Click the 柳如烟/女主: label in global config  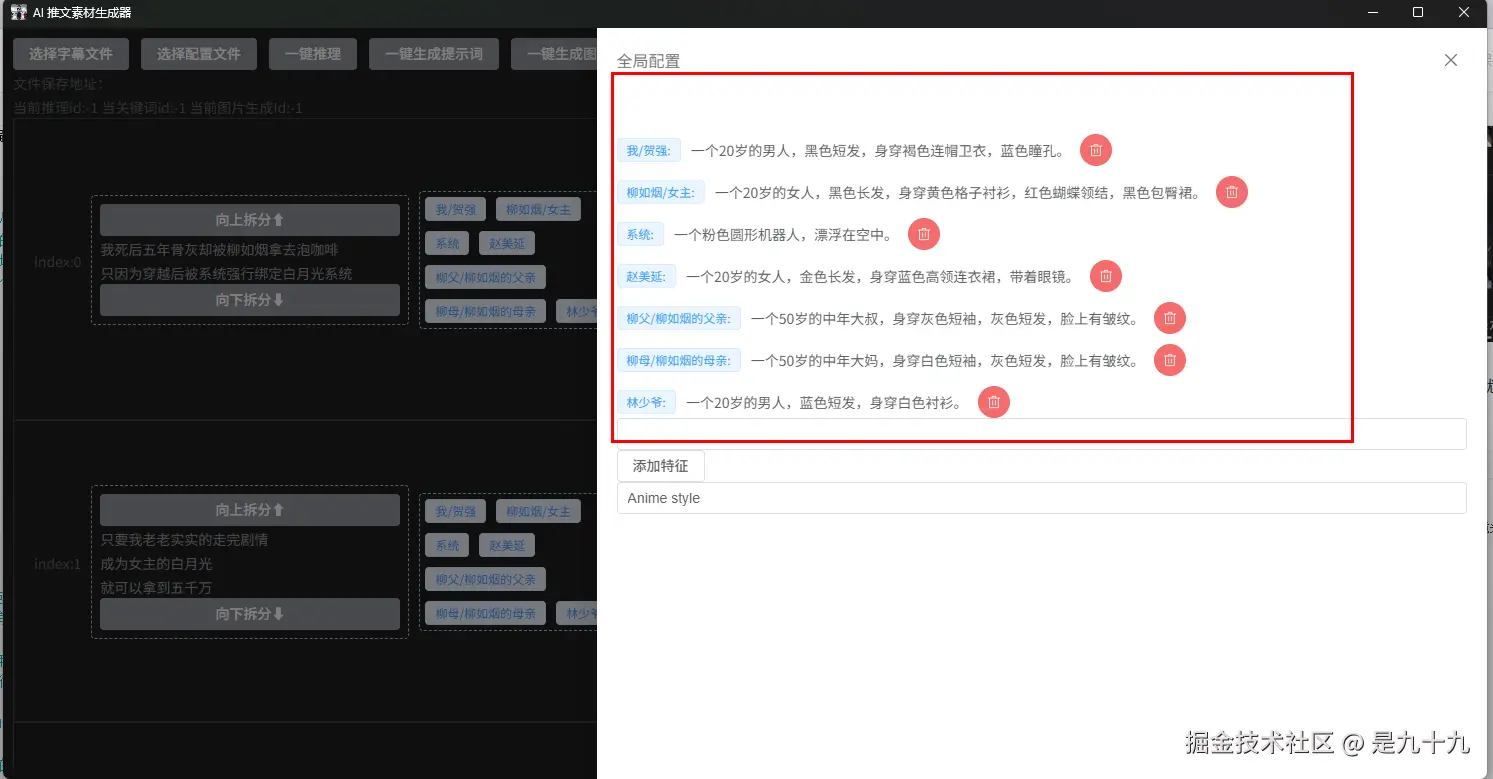coord(661,192)
